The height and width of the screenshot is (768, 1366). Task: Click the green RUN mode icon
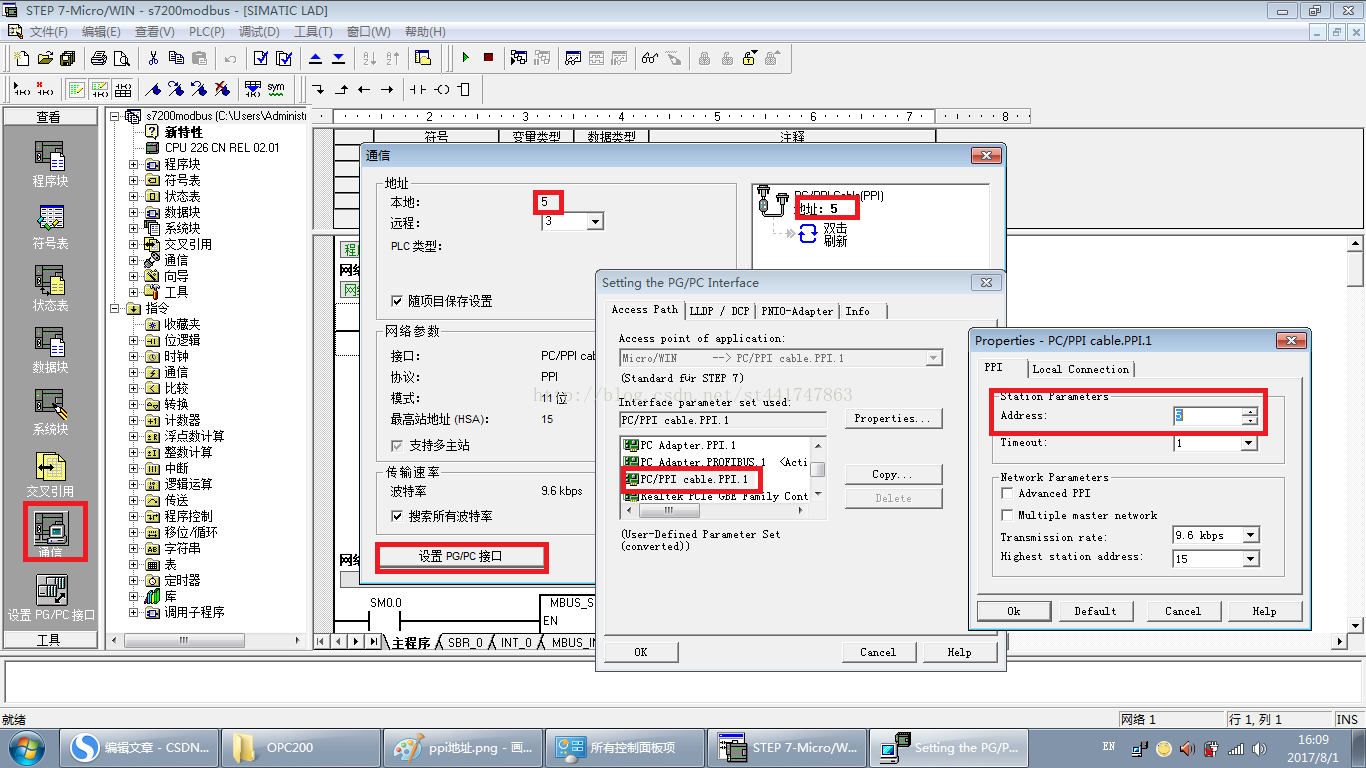465,58
